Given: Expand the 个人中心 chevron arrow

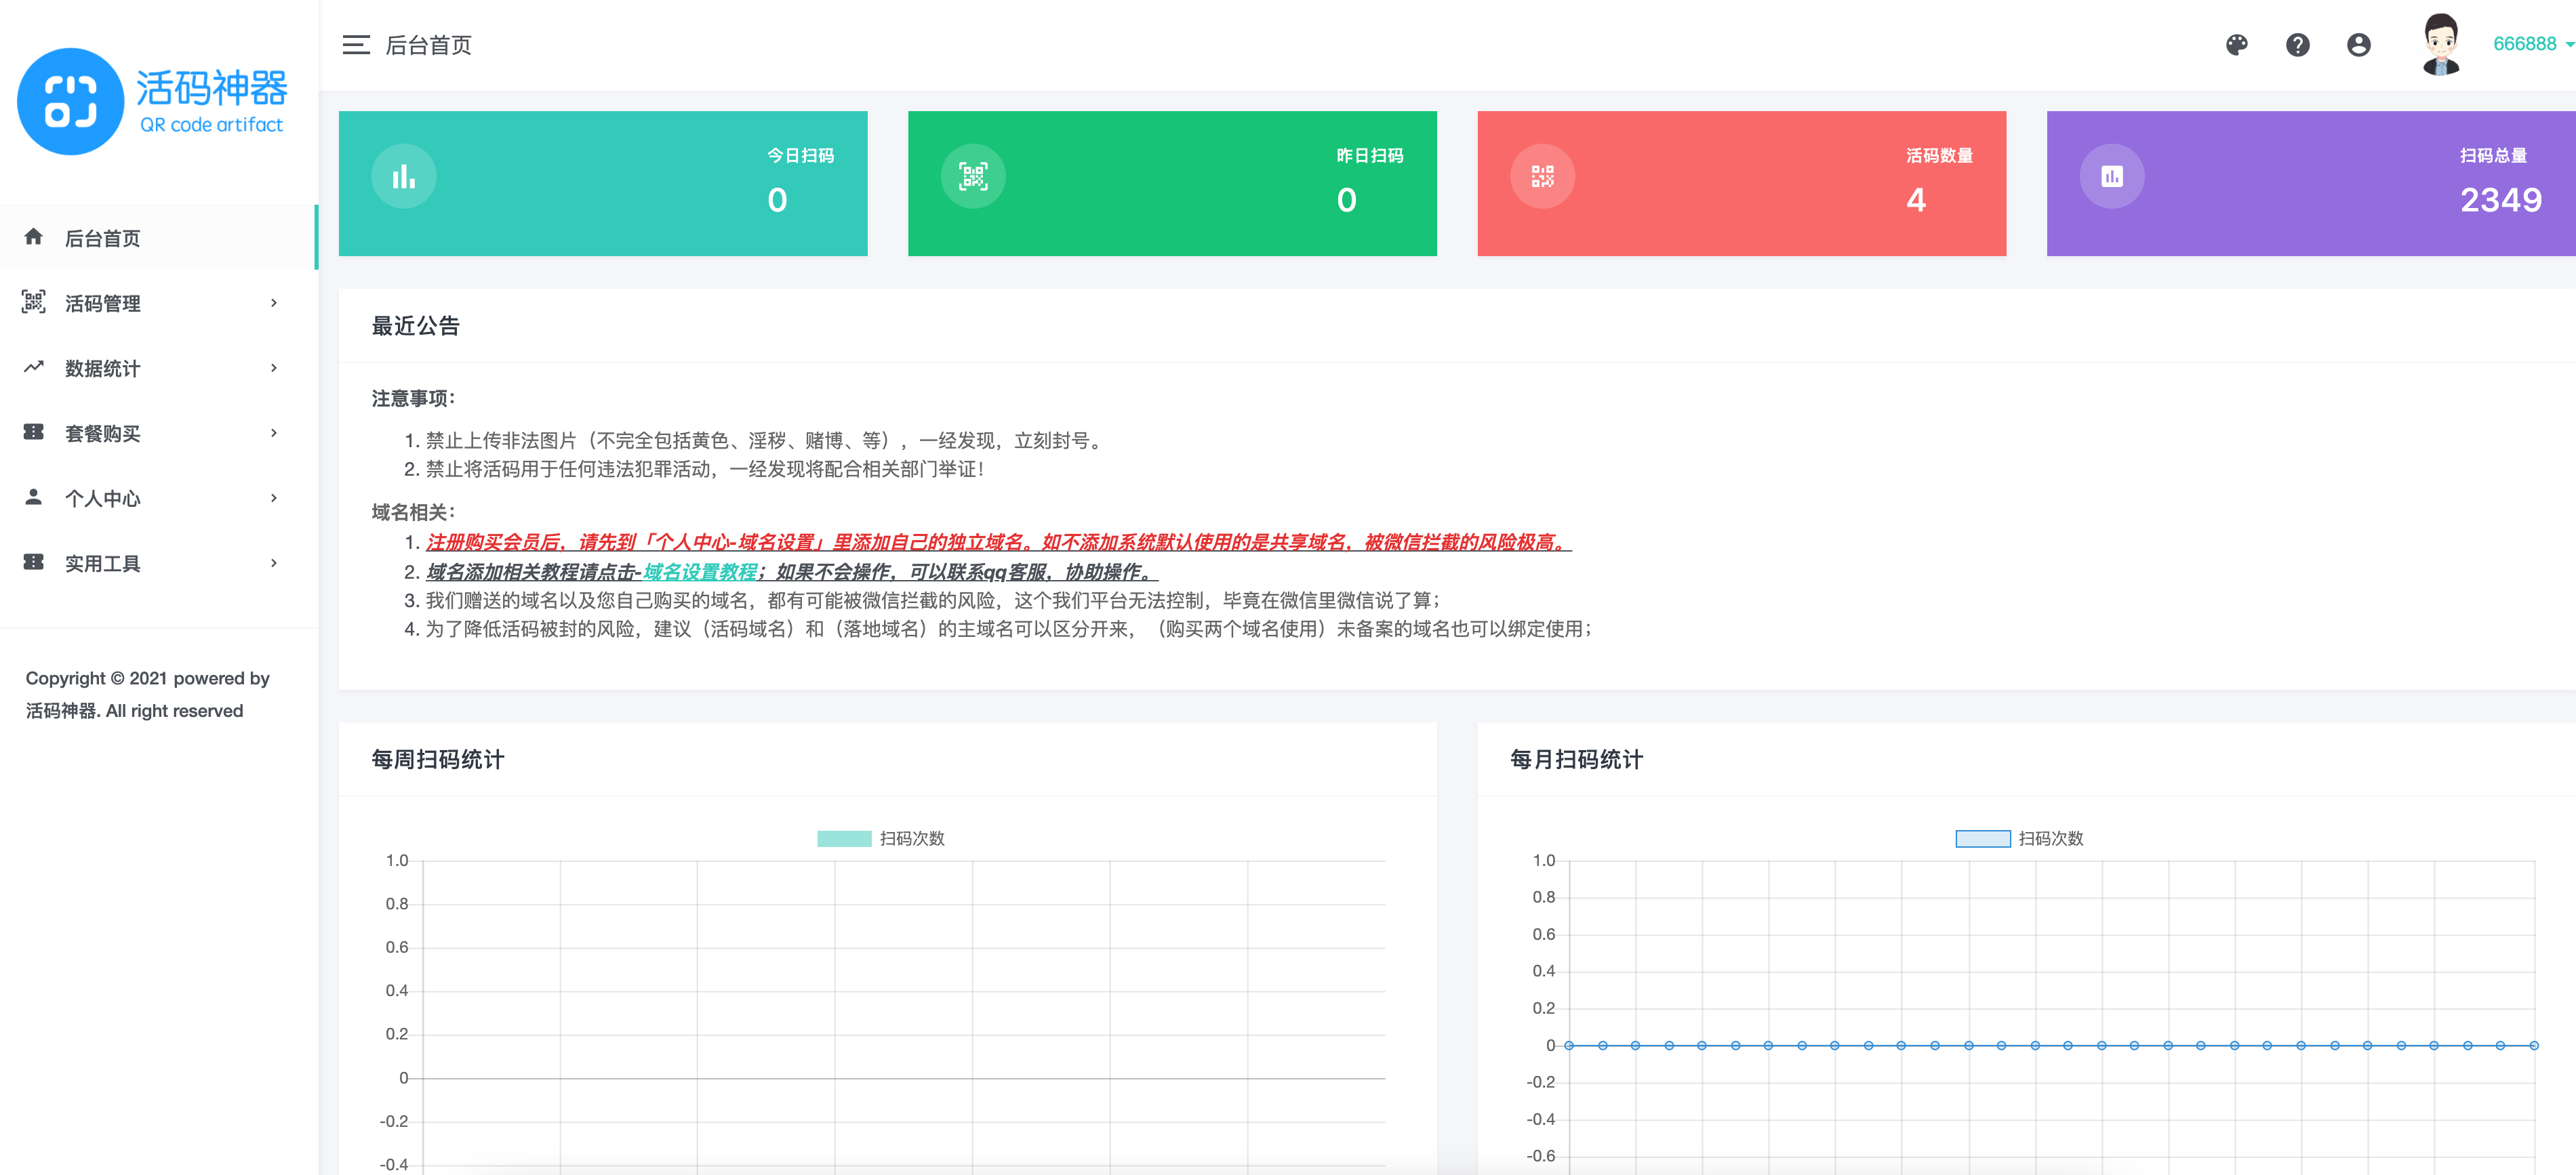Looking at the screenshot, I should (274, 498).
